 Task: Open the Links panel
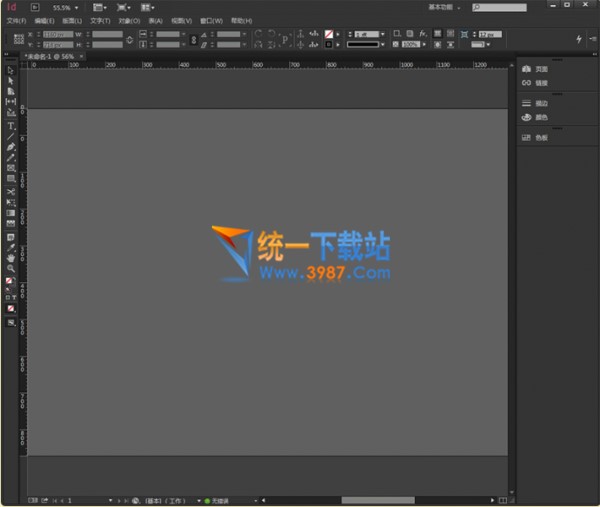point(535,83)
